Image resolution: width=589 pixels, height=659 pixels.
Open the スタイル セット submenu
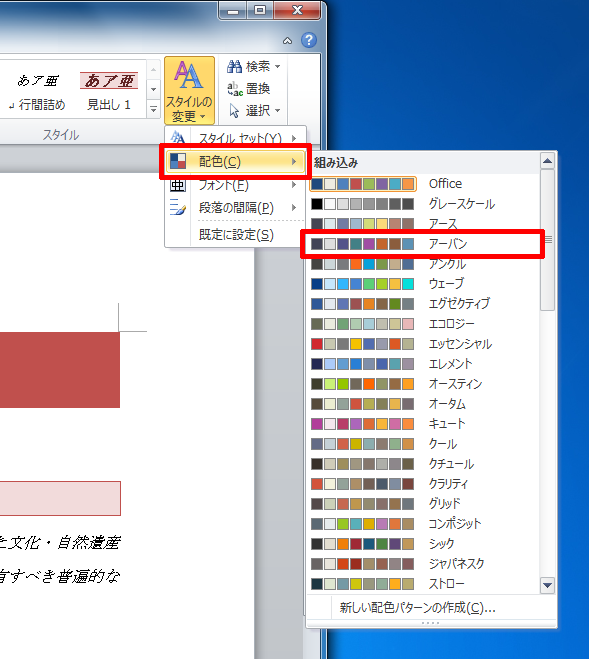235,138
